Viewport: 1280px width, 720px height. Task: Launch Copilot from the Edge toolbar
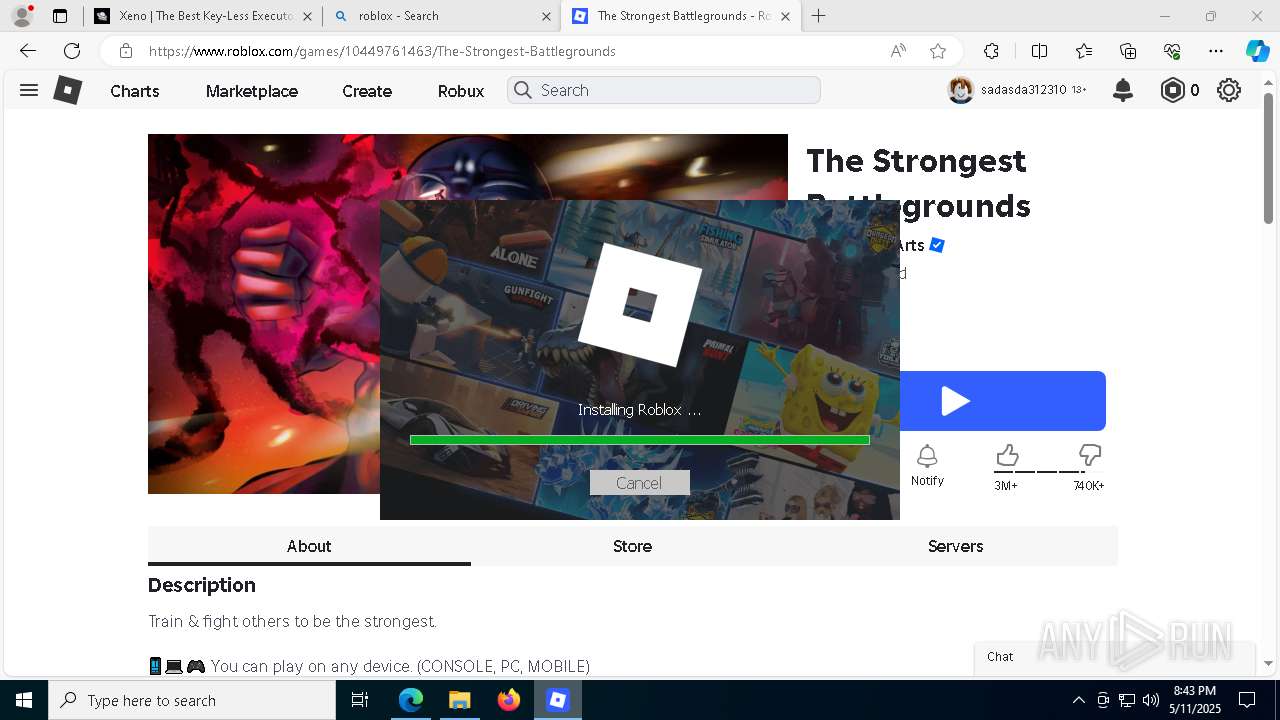coord(1257,51)
